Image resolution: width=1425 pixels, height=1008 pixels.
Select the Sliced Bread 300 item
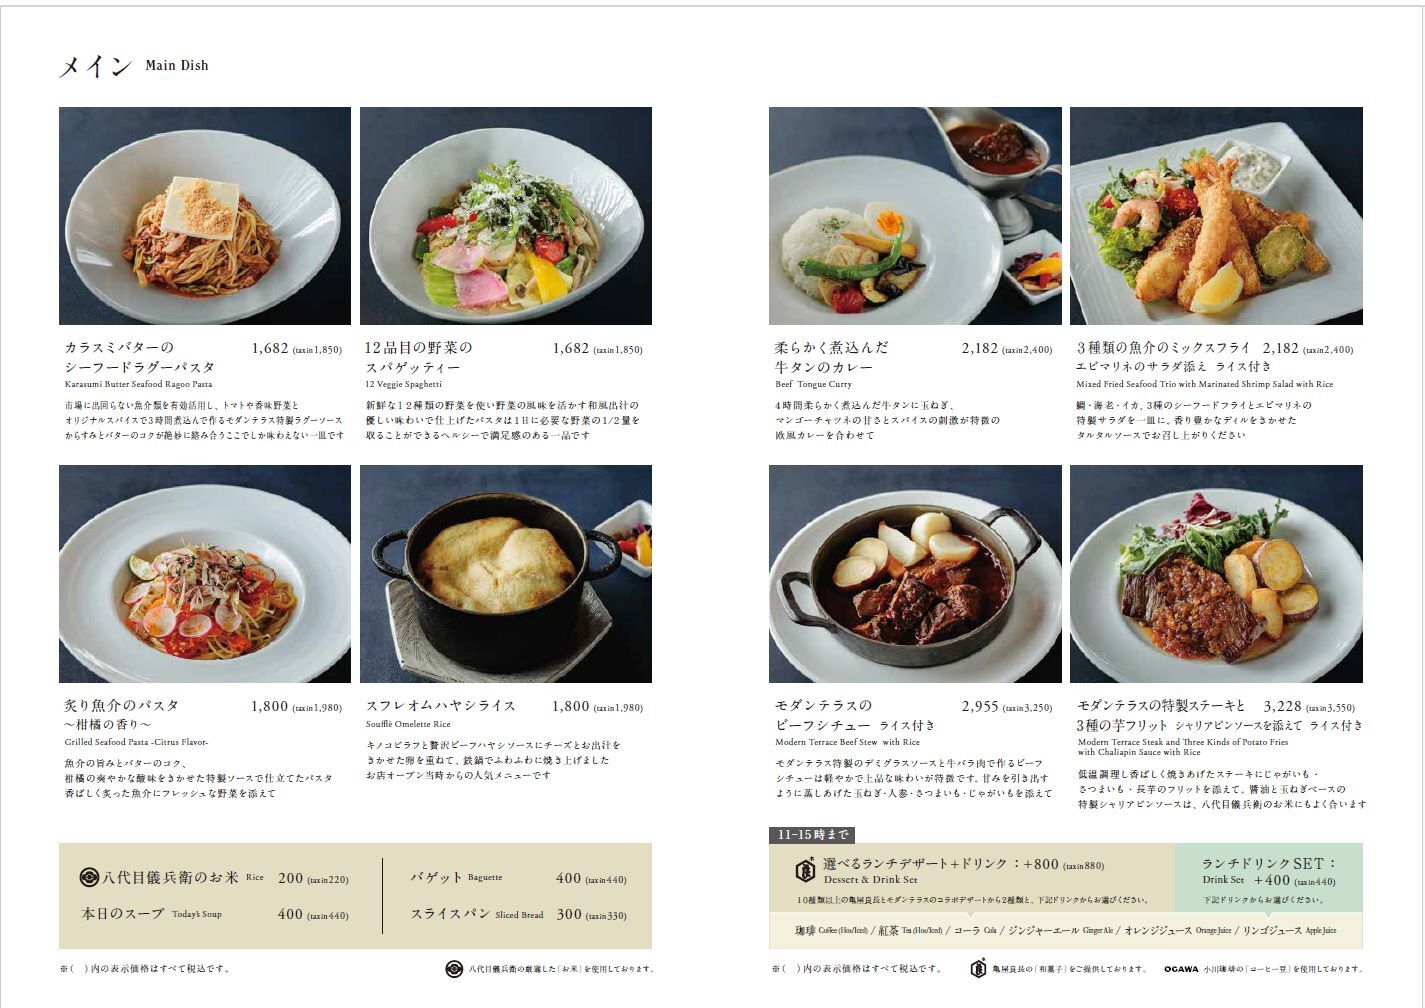(518, 914)
